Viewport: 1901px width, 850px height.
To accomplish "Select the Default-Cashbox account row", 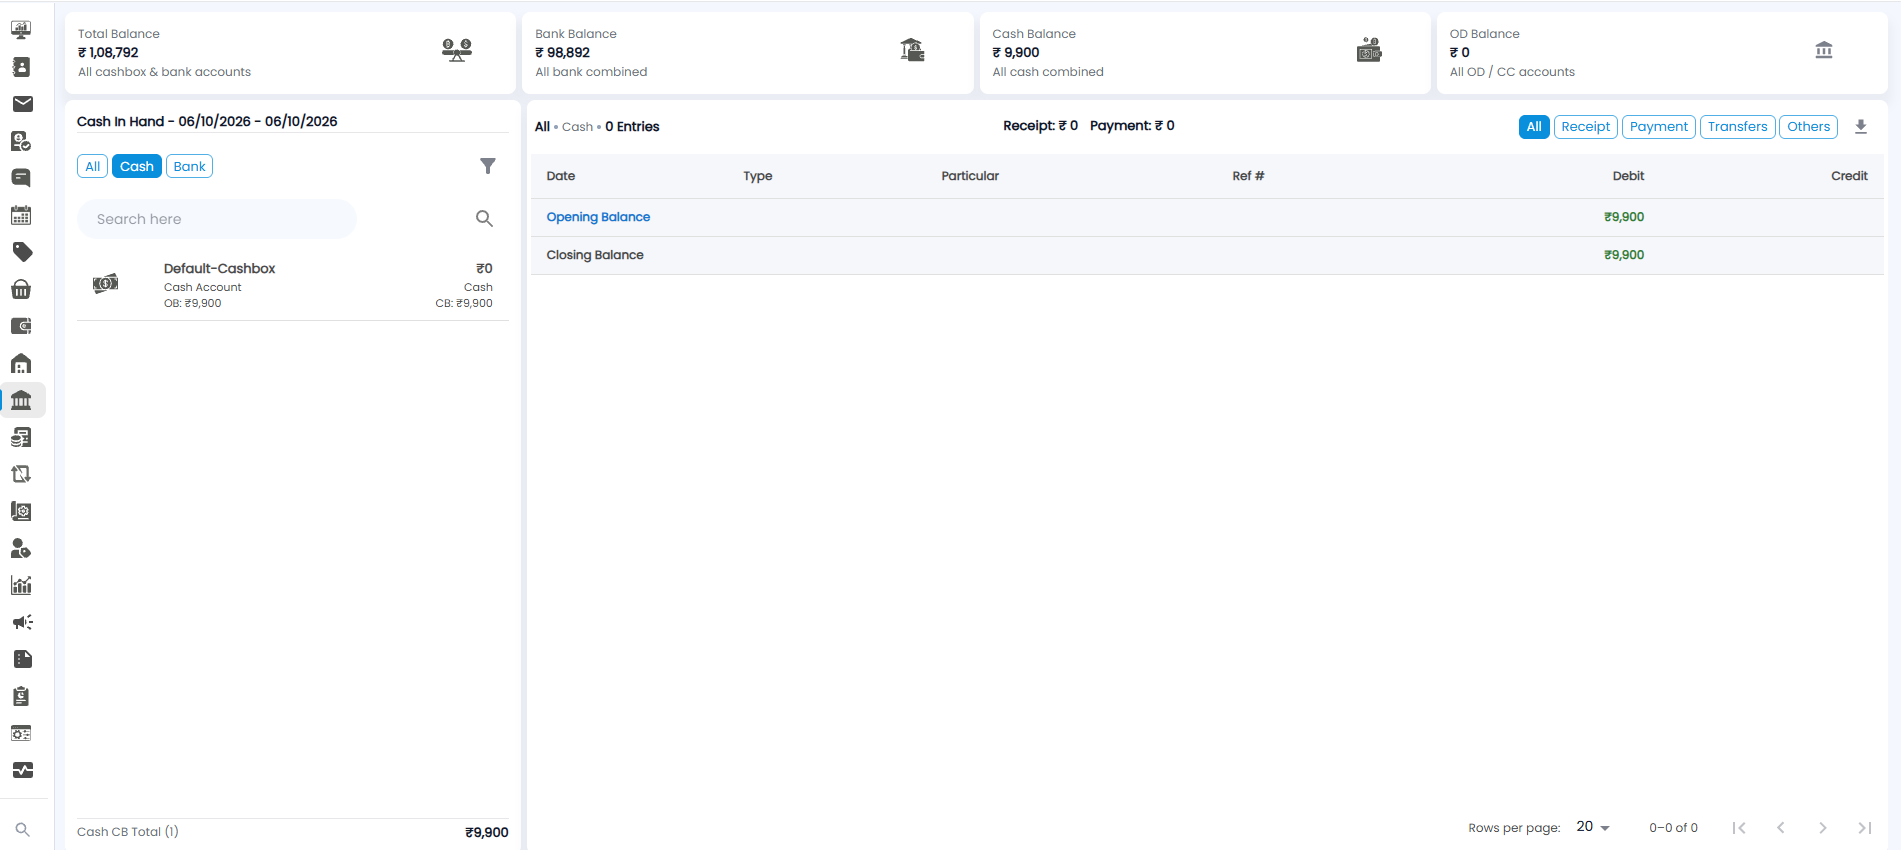I will coord(293,285).
